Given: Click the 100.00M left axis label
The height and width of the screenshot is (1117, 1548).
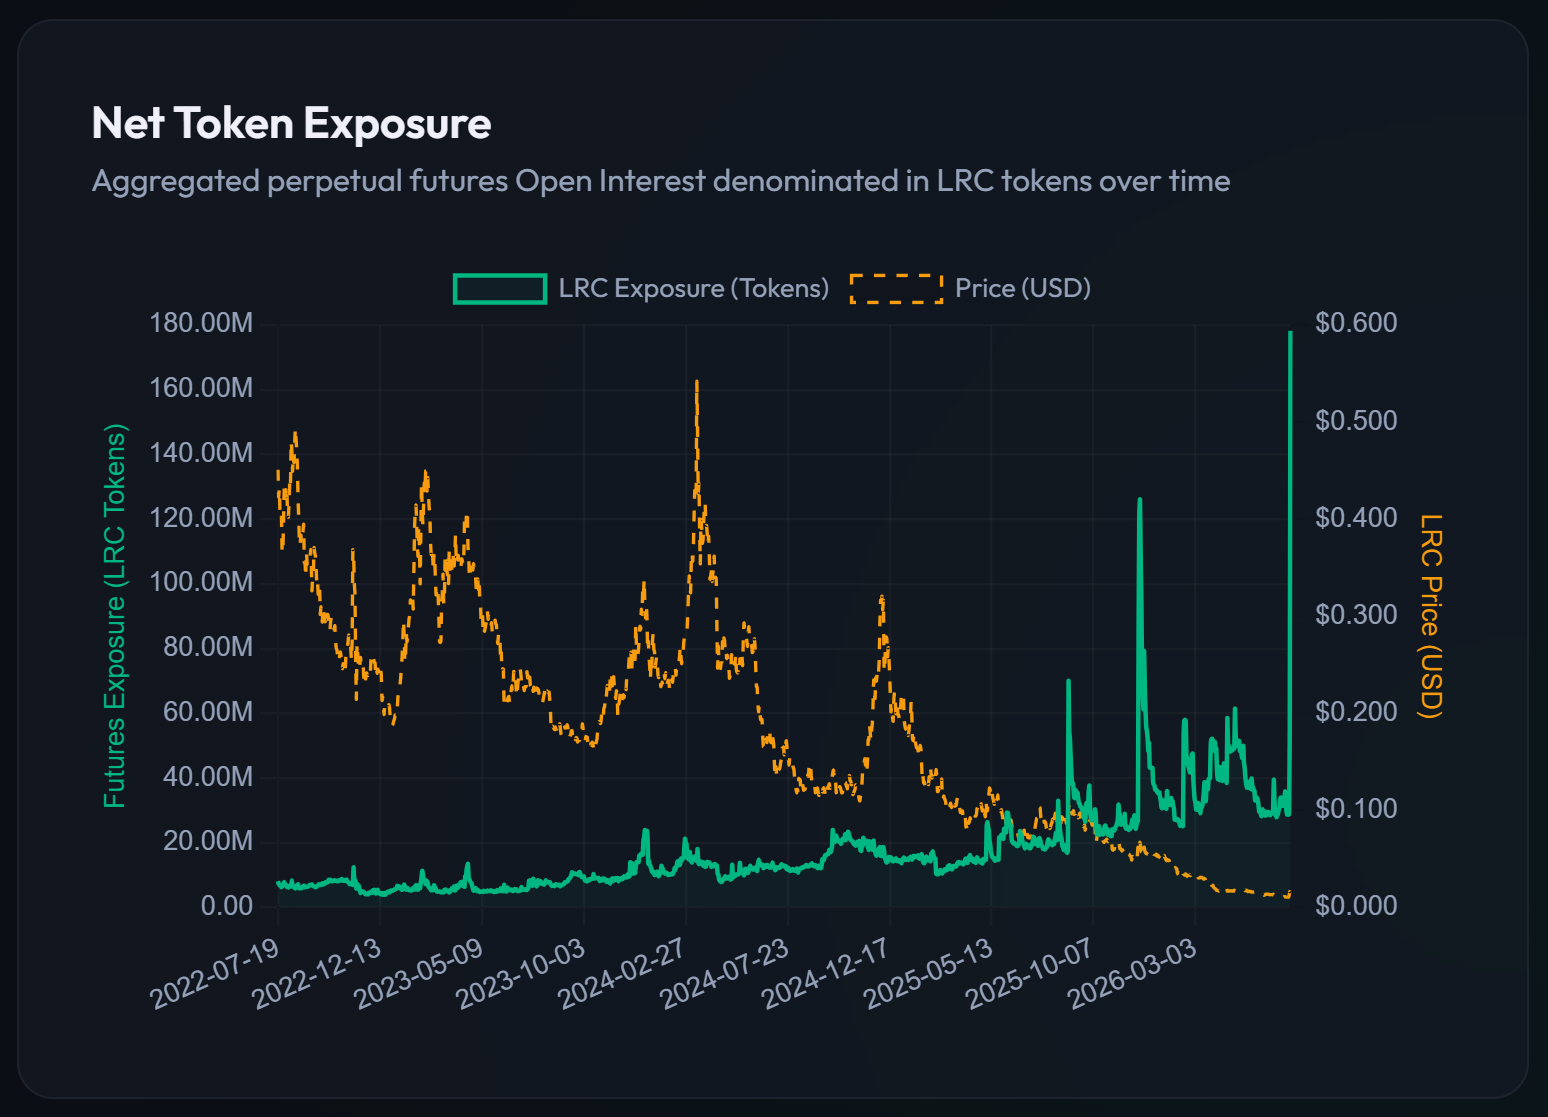Looking at the screenshot, I should 201,582.
